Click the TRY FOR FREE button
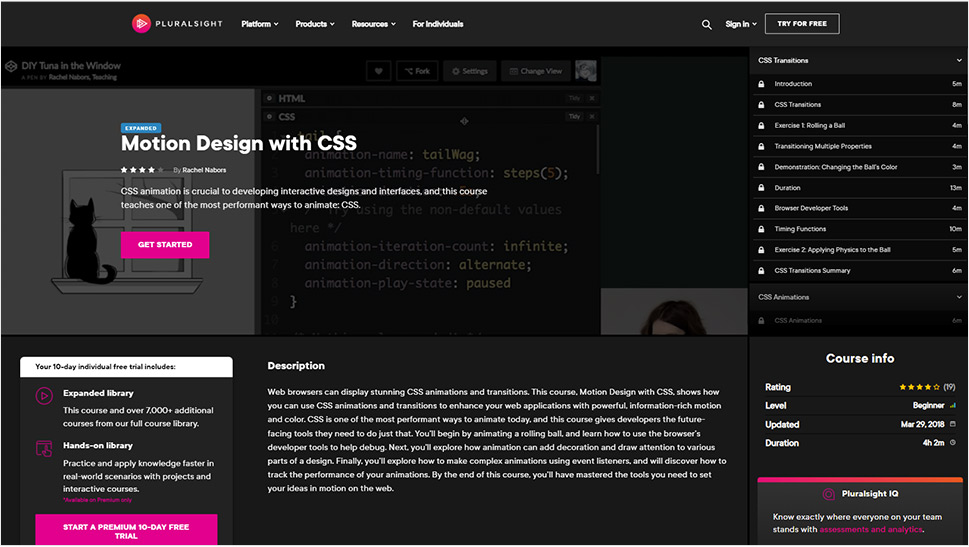This screenshot has width=969, height=547. 802,23
